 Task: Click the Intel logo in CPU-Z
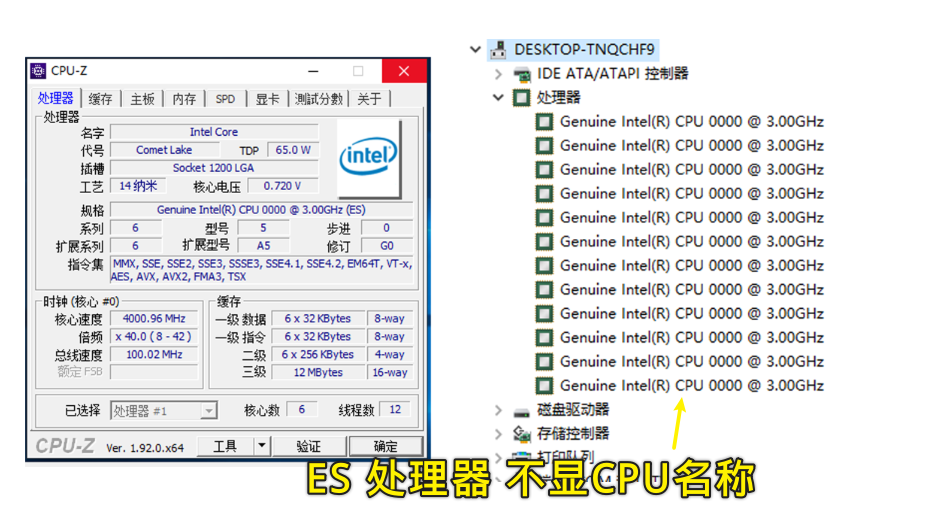tap(369, 158)
